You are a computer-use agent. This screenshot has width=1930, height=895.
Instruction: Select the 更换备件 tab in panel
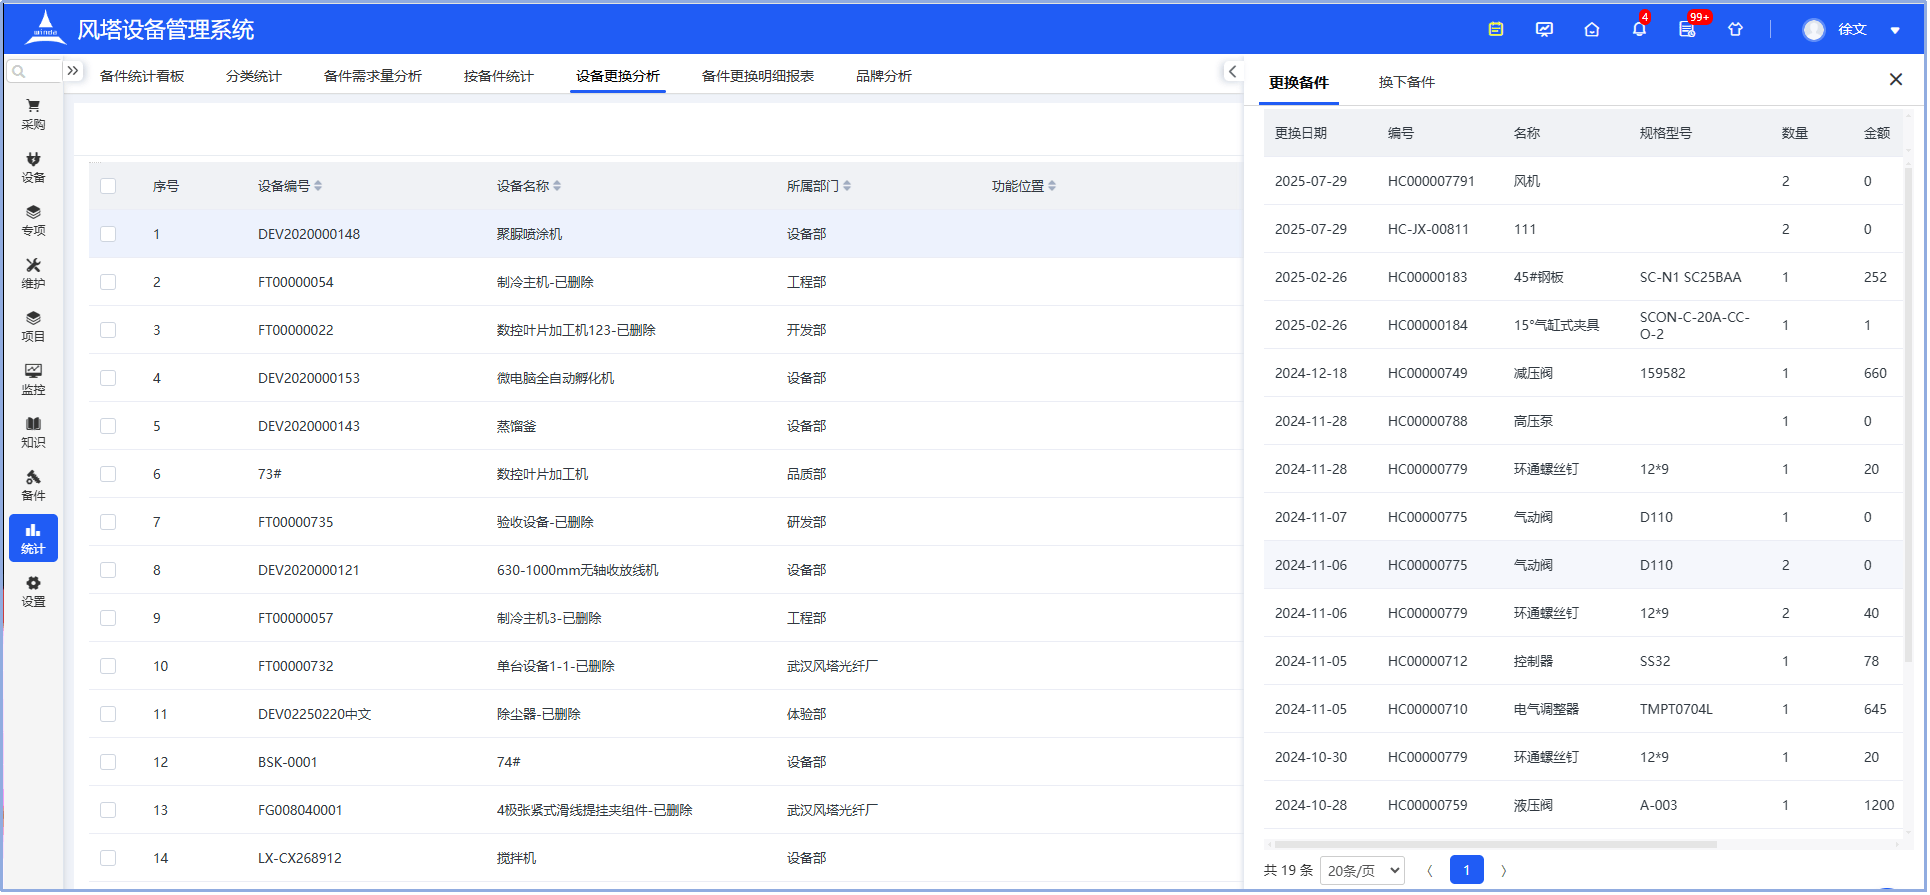[x=1299, y=82]
